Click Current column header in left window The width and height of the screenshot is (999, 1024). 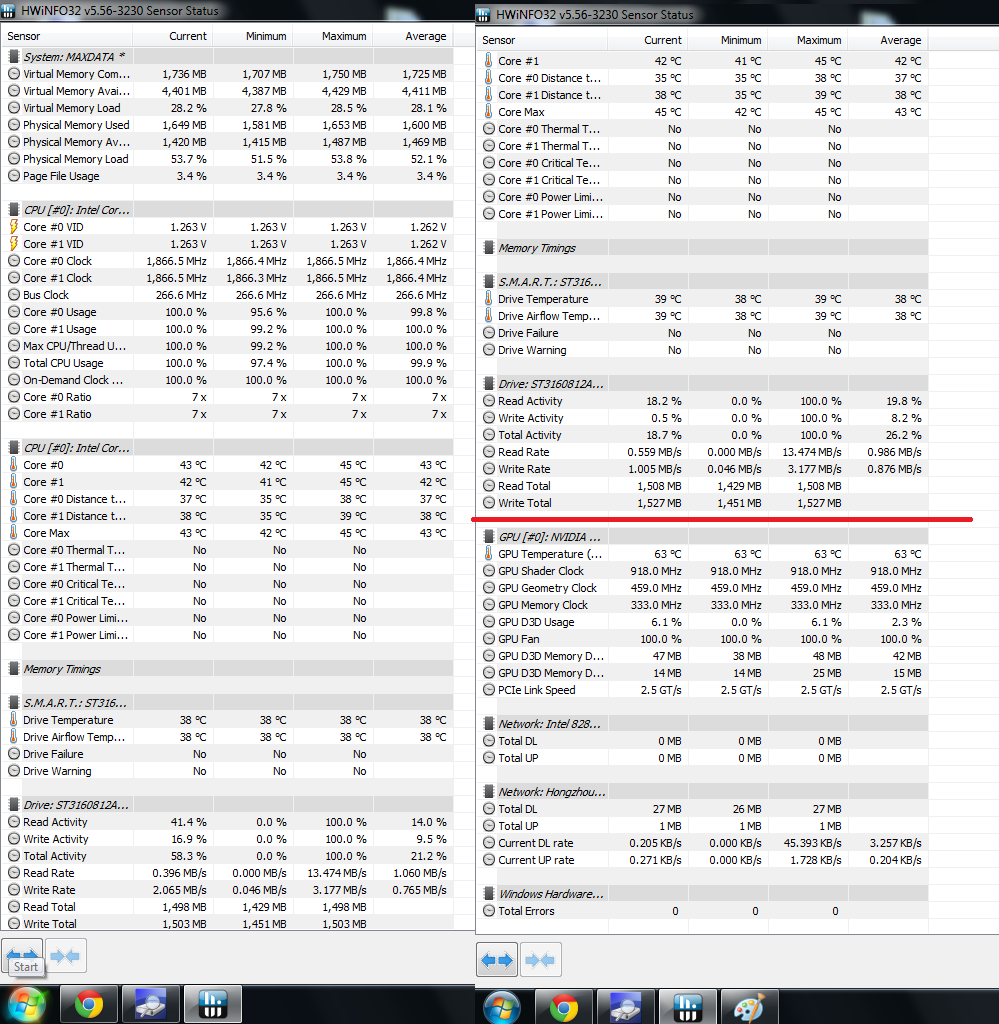(x=173, y=36)
